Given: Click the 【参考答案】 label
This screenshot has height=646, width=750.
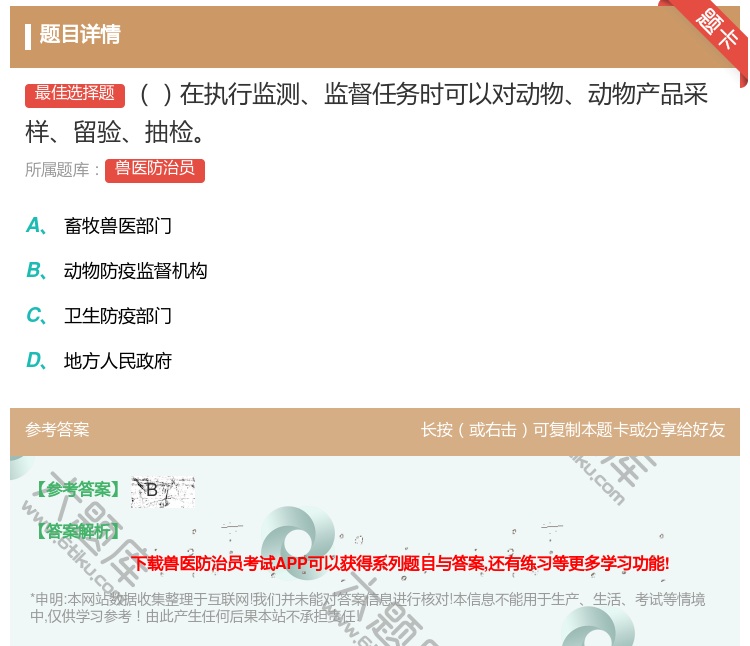Looking at the screenshot, I should (x=79, y=490).
